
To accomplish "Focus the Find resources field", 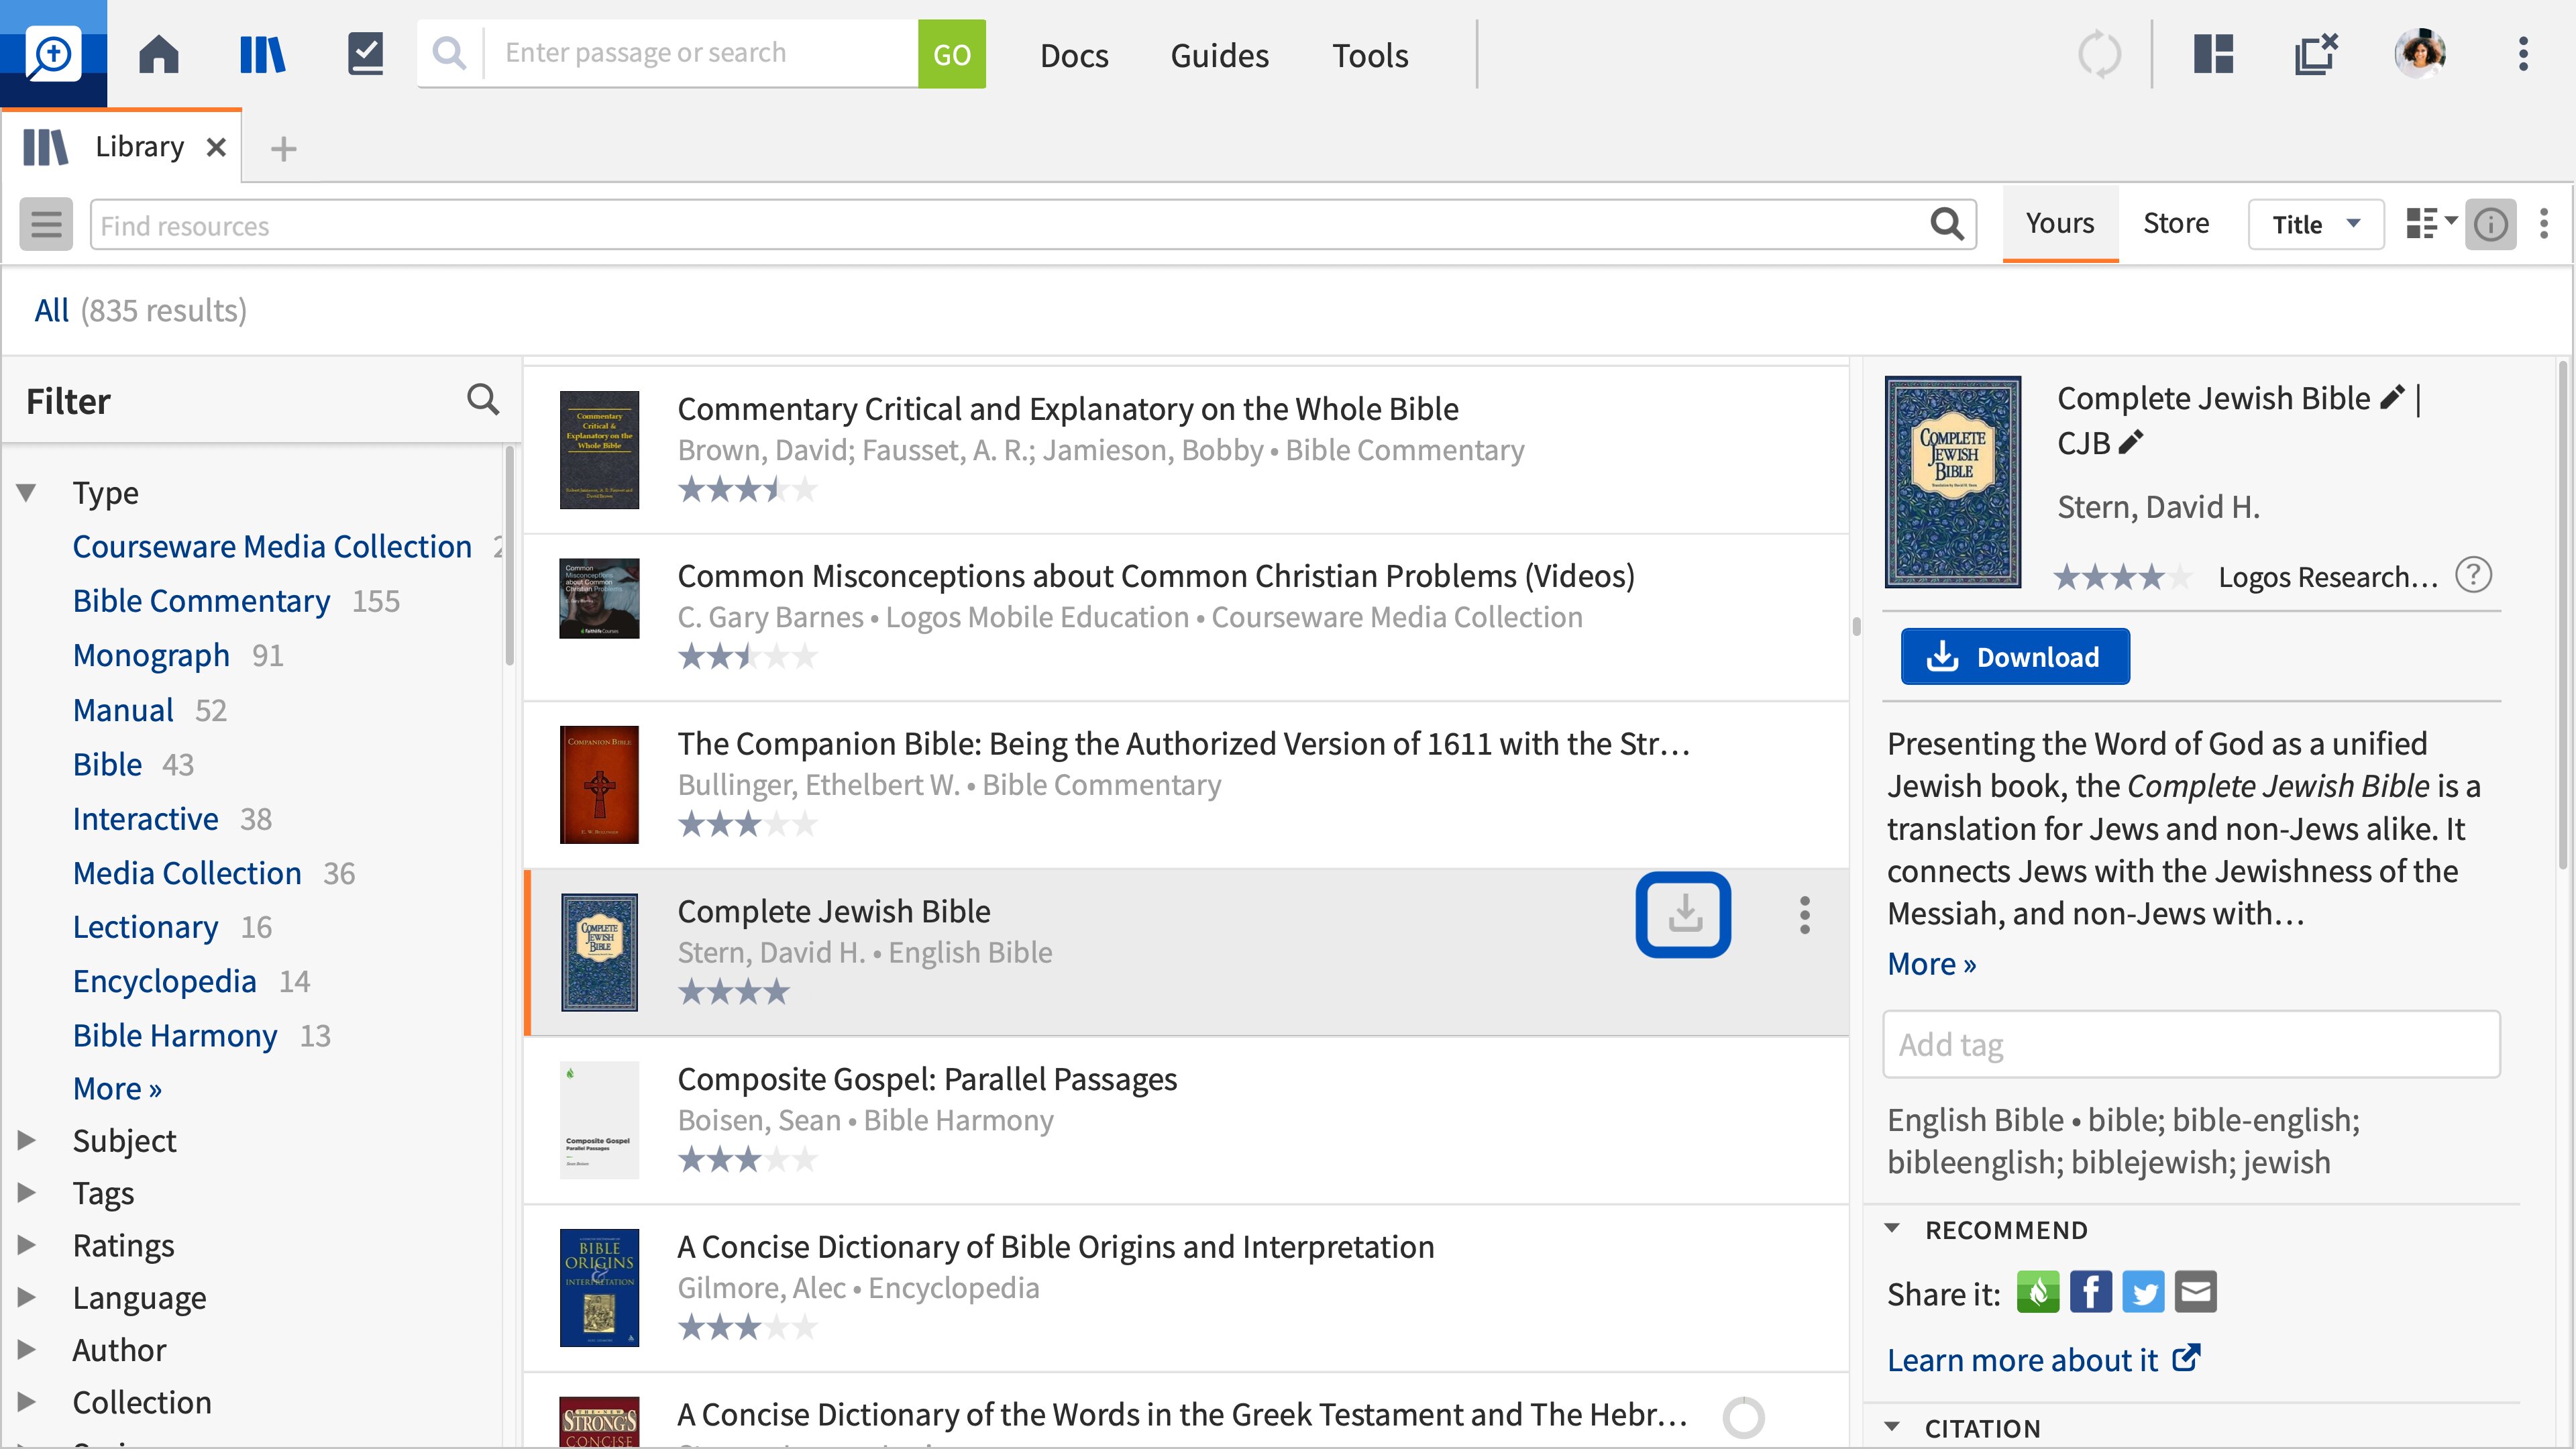I will 1033,224.
